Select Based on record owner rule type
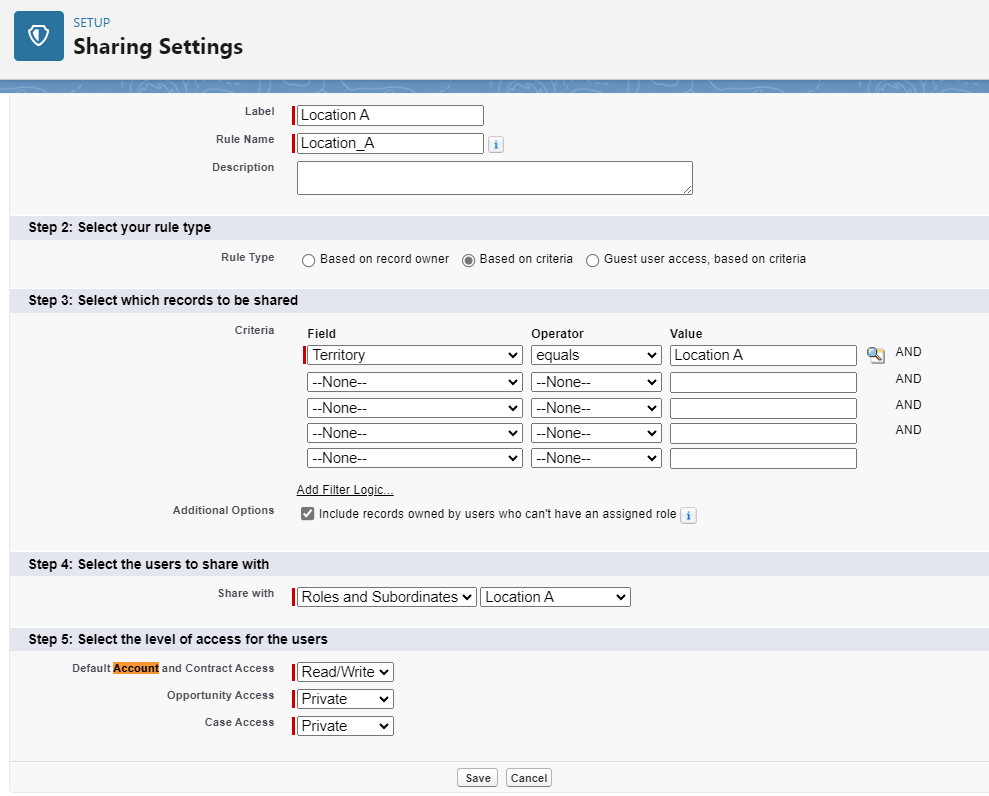Image resolution: width=989 pixels, height=796 pixels. (308, 260)
